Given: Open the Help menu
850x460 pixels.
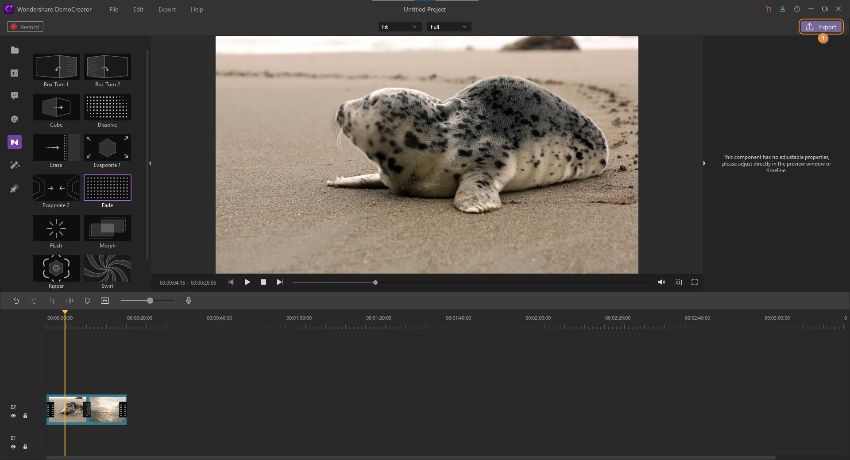Looking at the screenshot, I should tap(197, 9).
